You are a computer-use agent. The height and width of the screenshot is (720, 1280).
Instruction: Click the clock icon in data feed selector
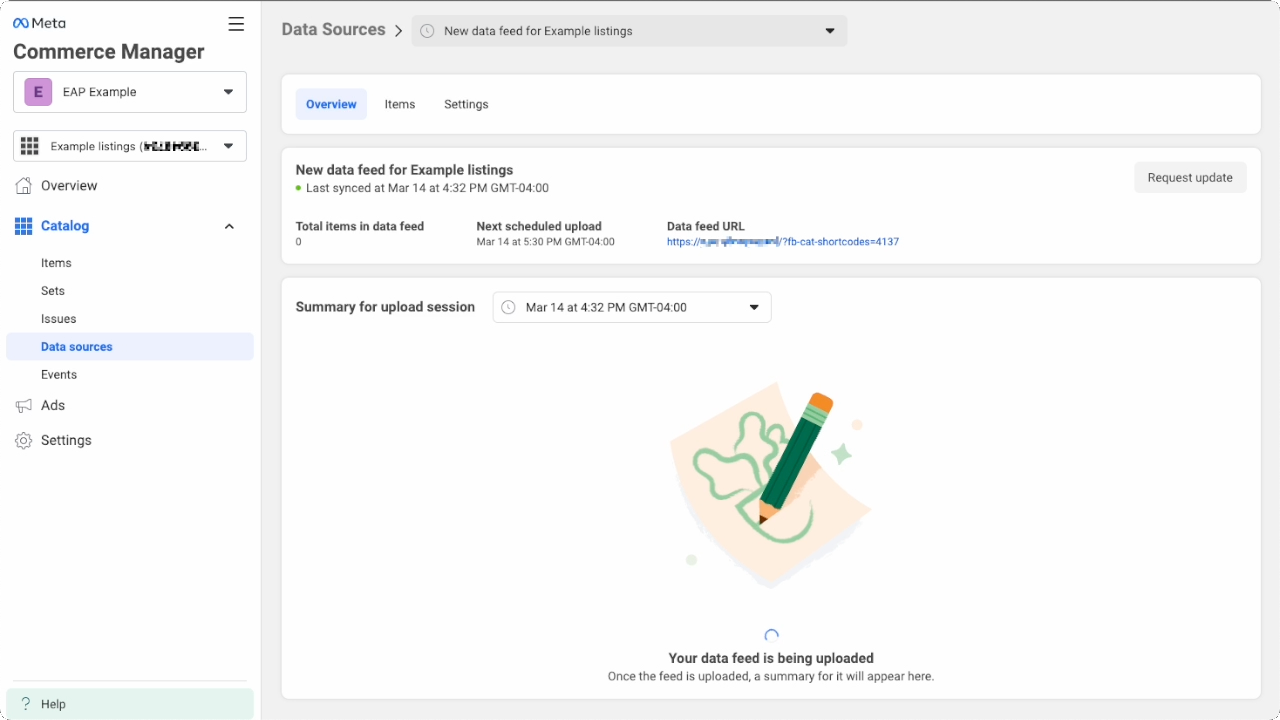click(x=427, y=31)
